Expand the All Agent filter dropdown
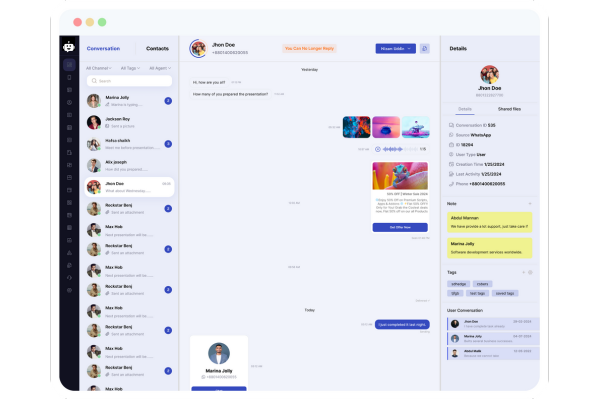 point(160,68)
